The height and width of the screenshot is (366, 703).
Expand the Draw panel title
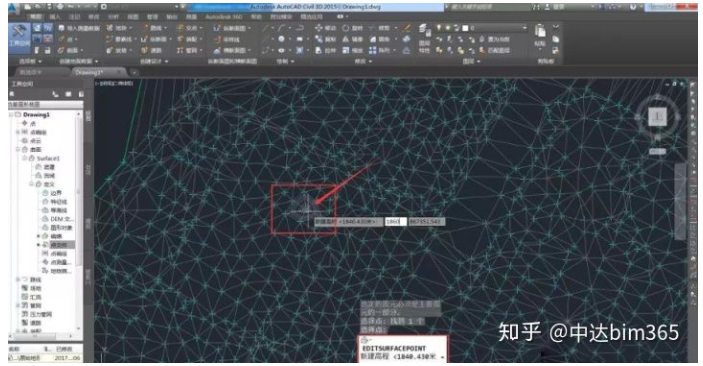click(x=285, y=61)
